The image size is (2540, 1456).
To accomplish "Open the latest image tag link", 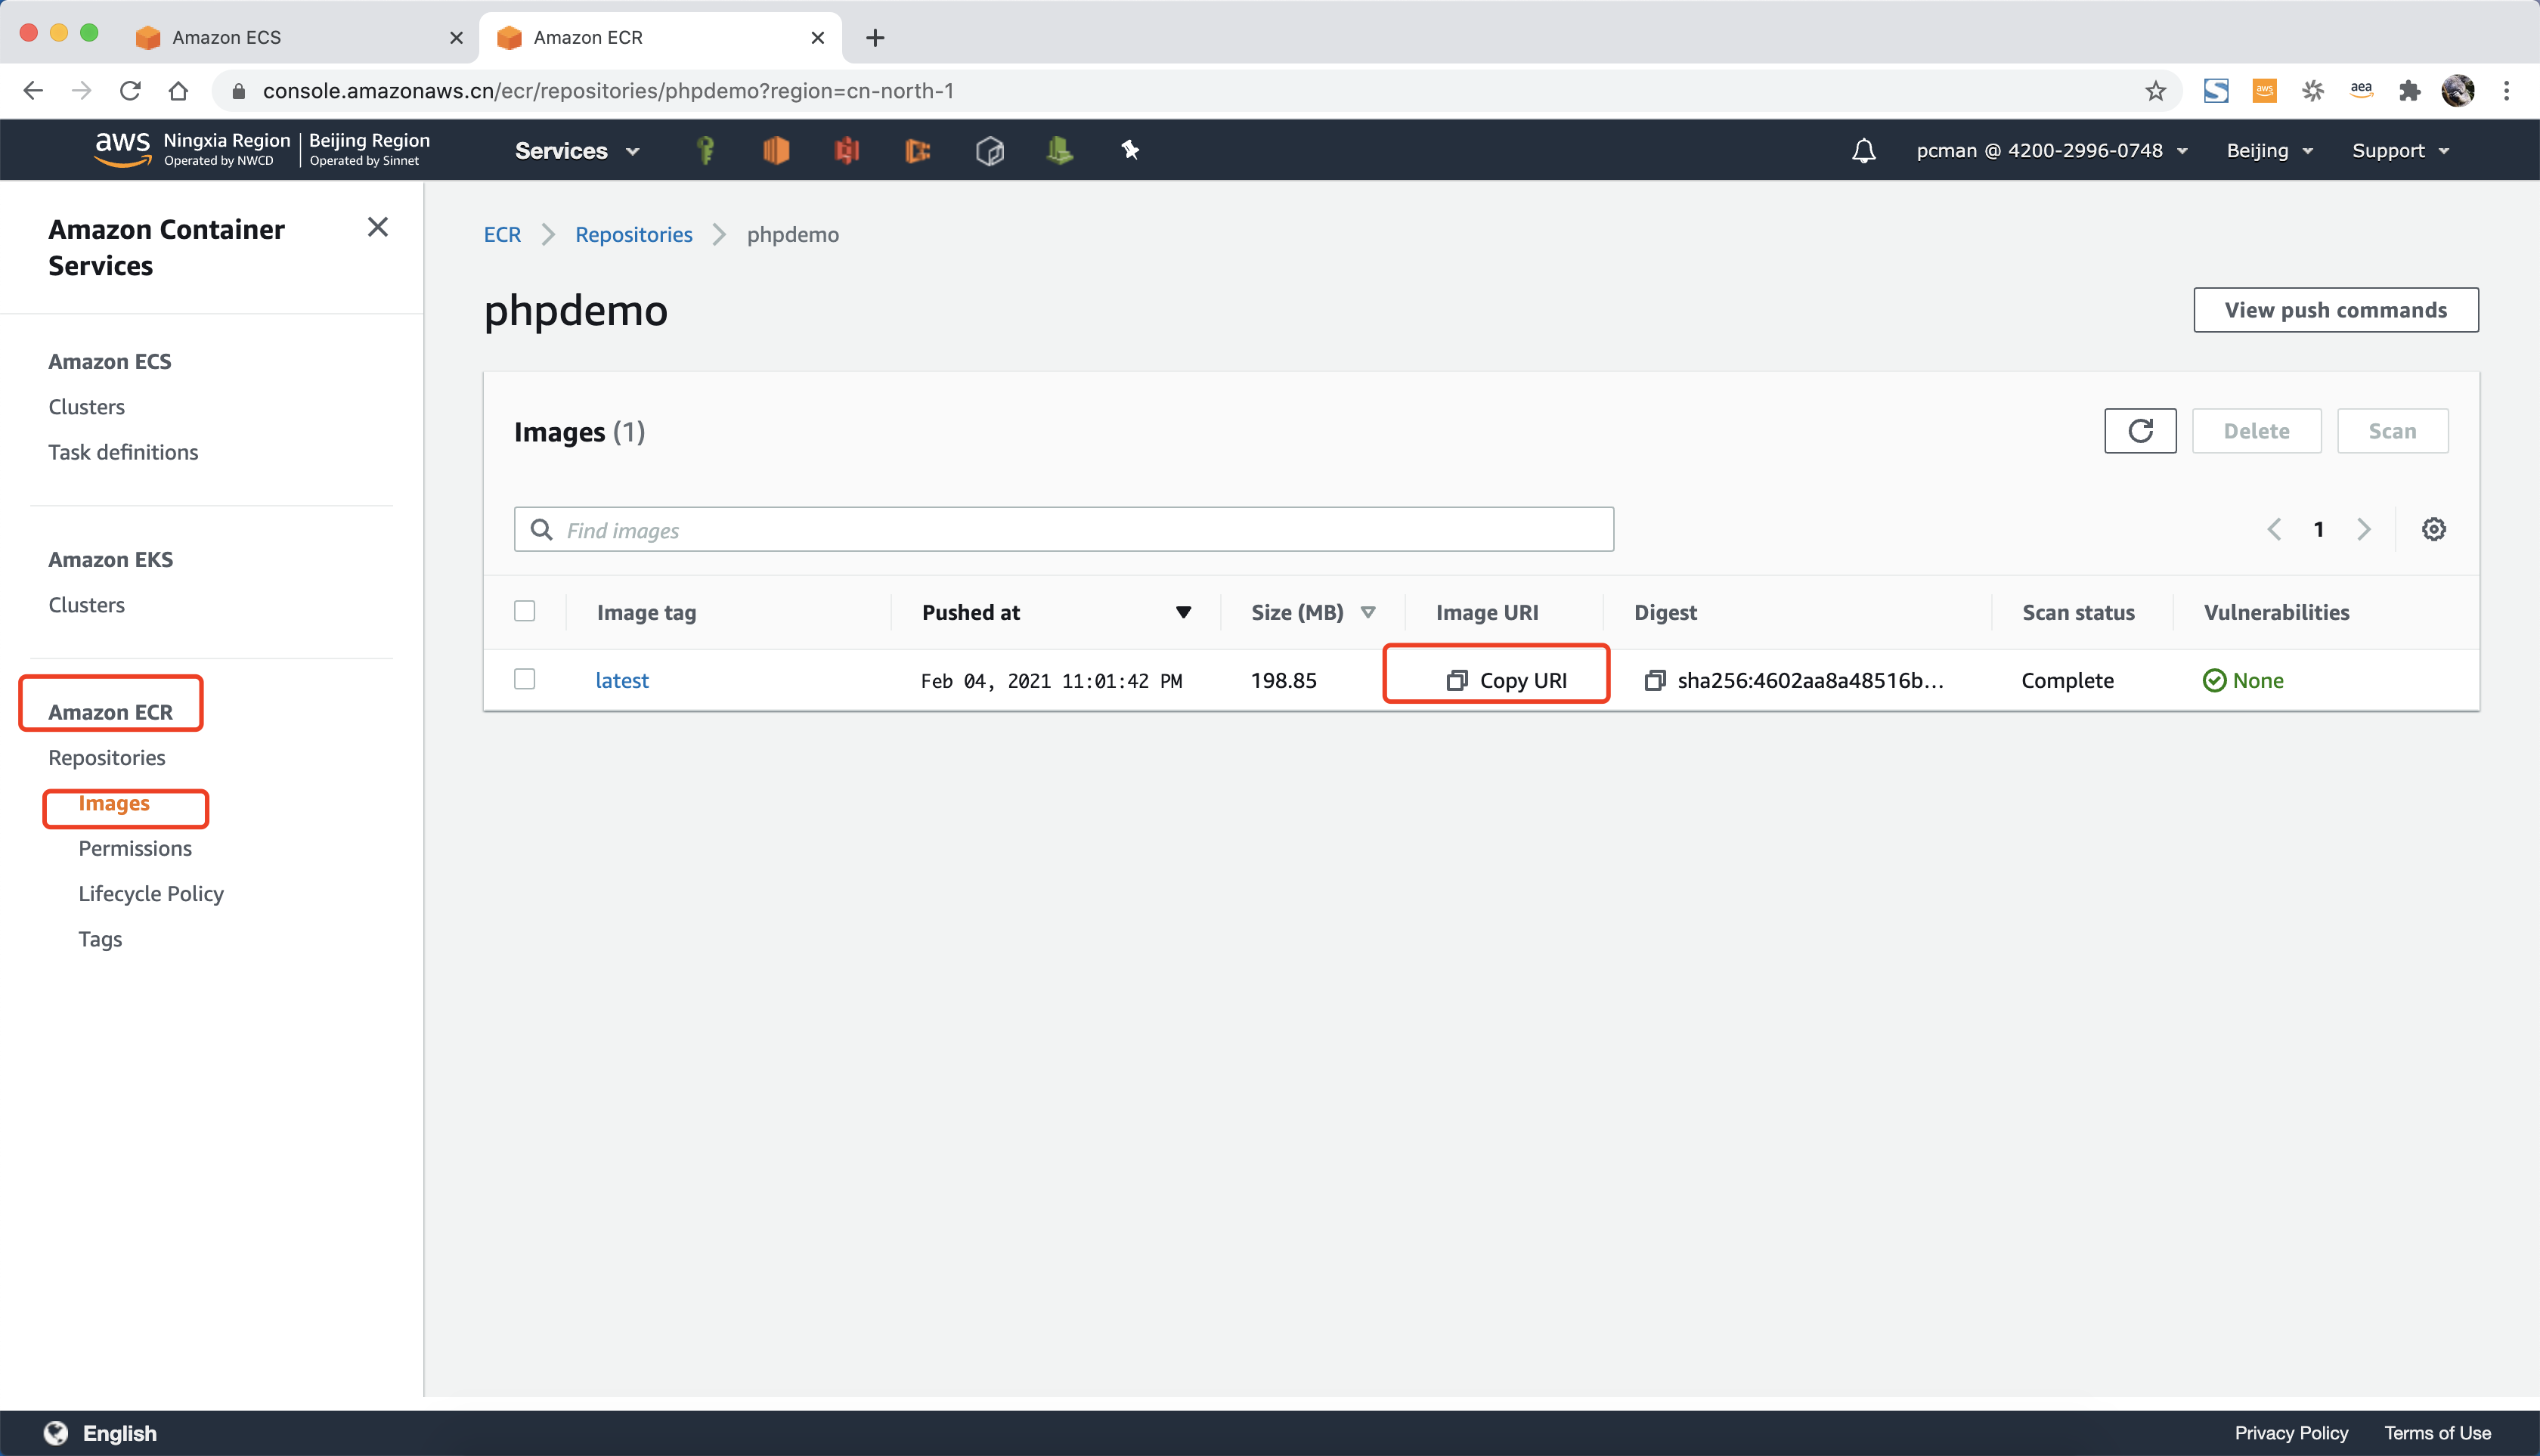I will [622, 680].
